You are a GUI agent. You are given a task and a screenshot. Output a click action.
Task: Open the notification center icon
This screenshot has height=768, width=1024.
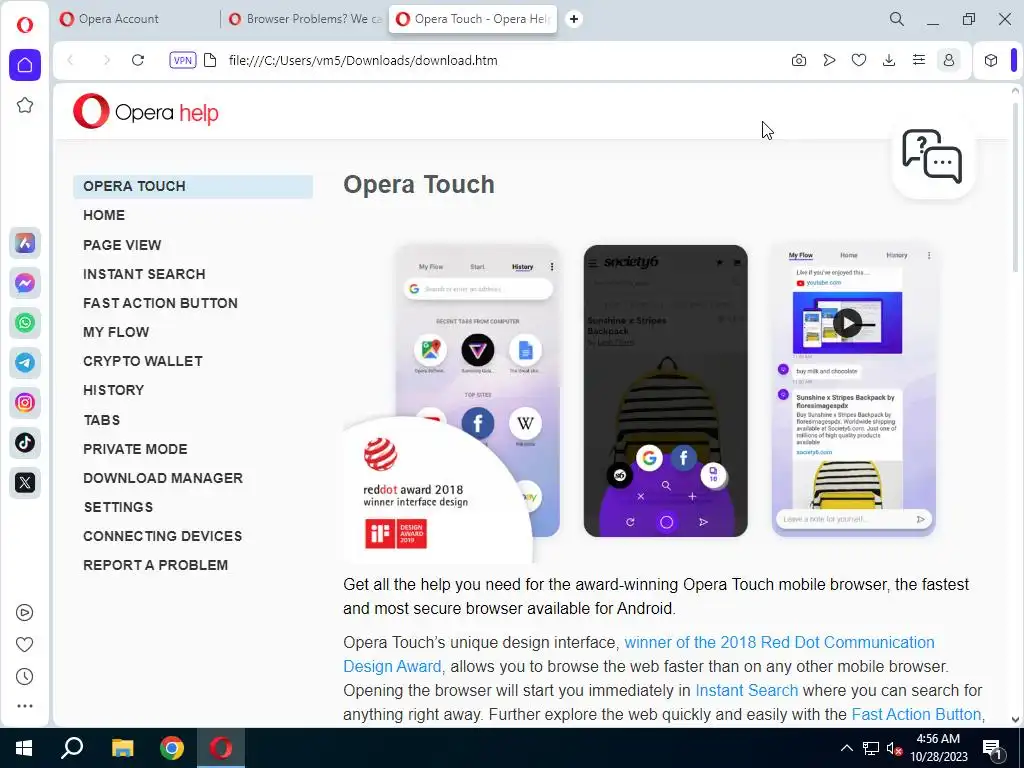pyautogui.click(x=992, y=748)
